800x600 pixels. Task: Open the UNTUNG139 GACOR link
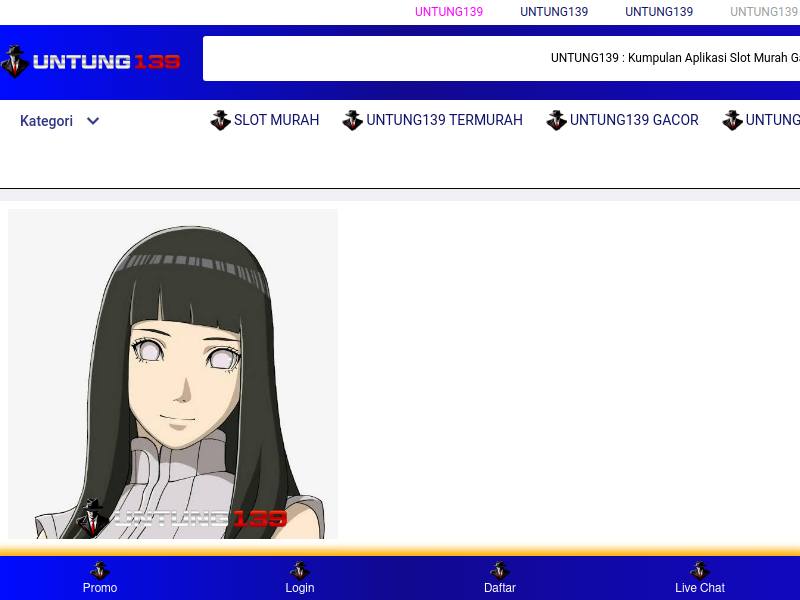pos(634,120)
